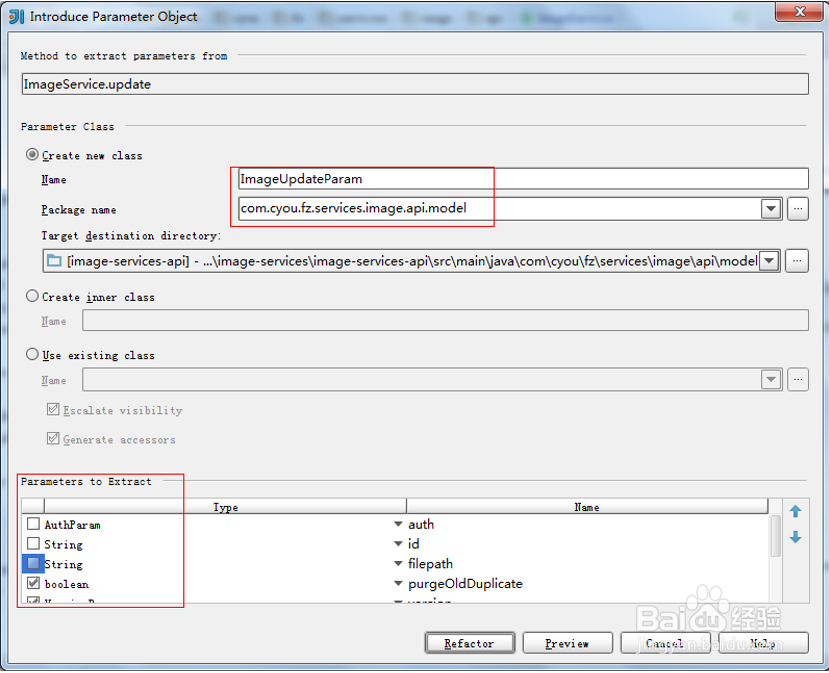Check the AuthParam auth parameter checkbox
This screenshot has width=829, height=673.
33,524
